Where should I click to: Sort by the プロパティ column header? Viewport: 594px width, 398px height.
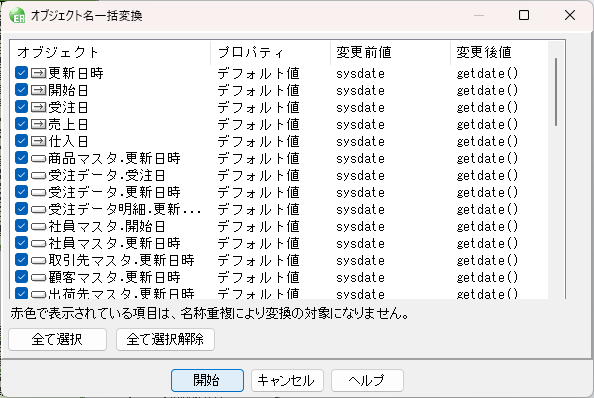(270, 52)
